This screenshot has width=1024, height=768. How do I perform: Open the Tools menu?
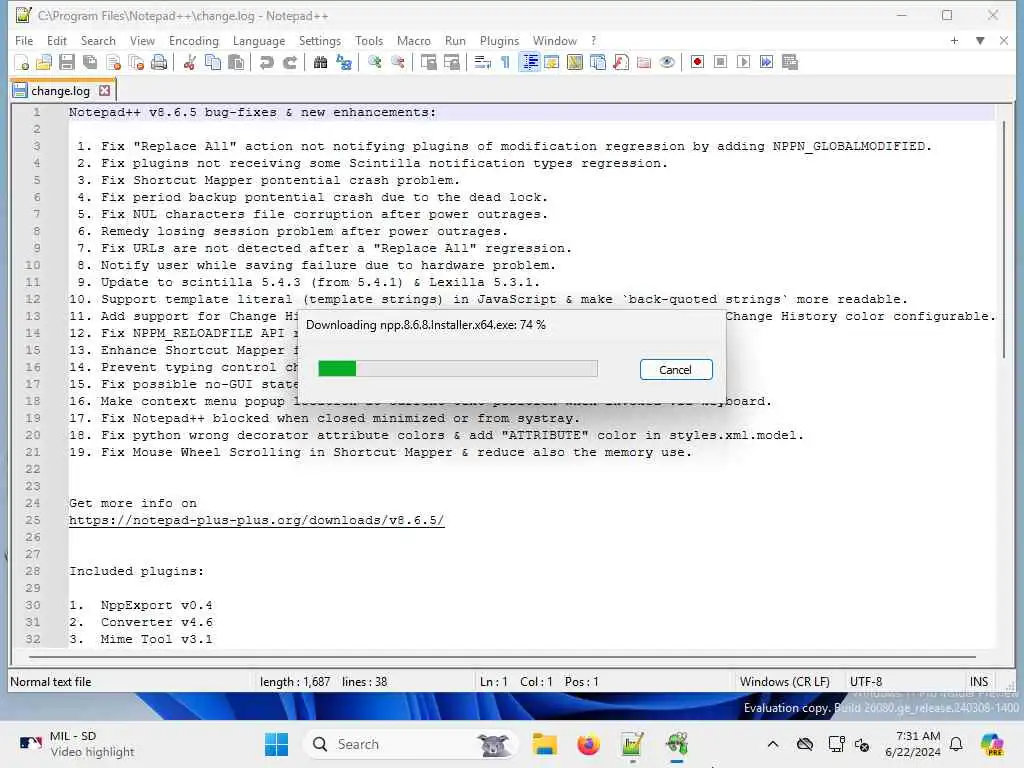point(369,40)
